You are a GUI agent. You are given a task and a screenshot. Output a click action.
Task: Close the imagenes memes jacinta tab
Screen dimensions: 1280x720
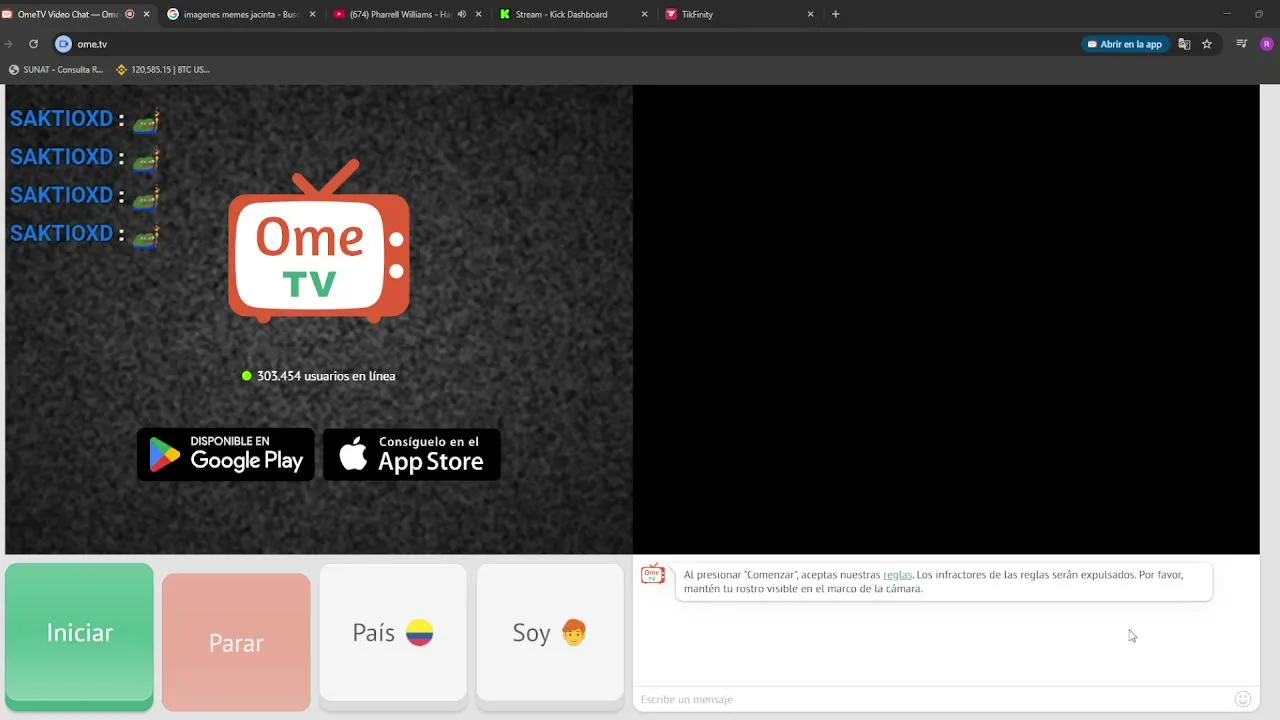coord(312,14)
